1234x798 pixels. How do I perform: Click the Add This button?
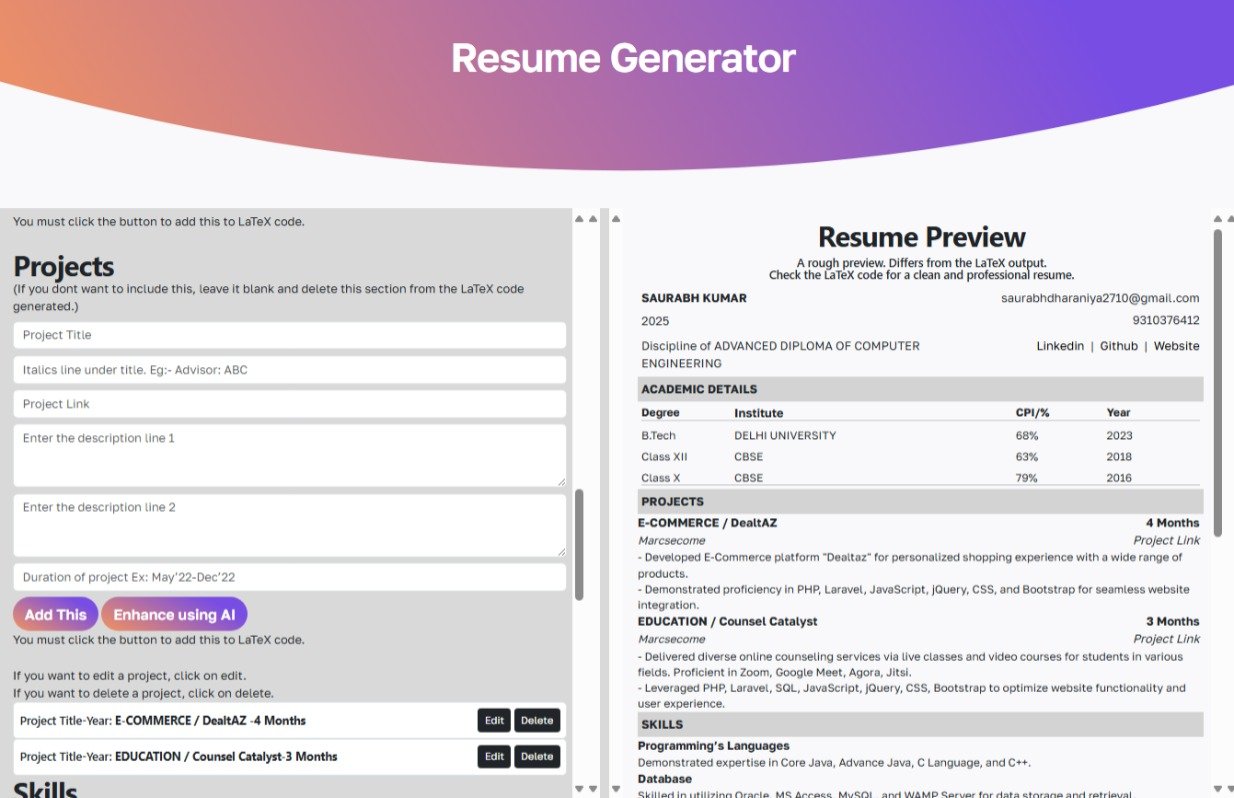coord(55,613)
